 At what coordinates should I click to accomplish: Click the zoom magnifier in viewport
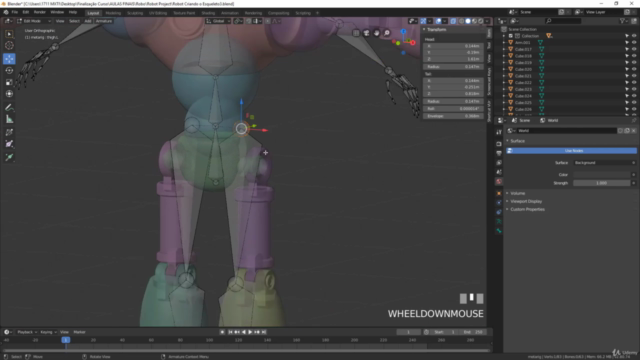click(387, 33)
